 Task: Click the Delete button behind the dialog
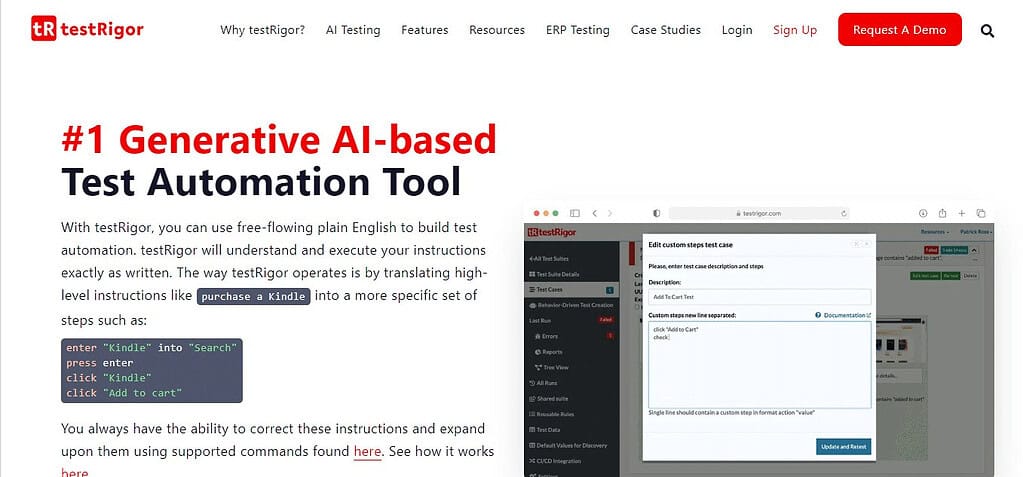[970, 276]
